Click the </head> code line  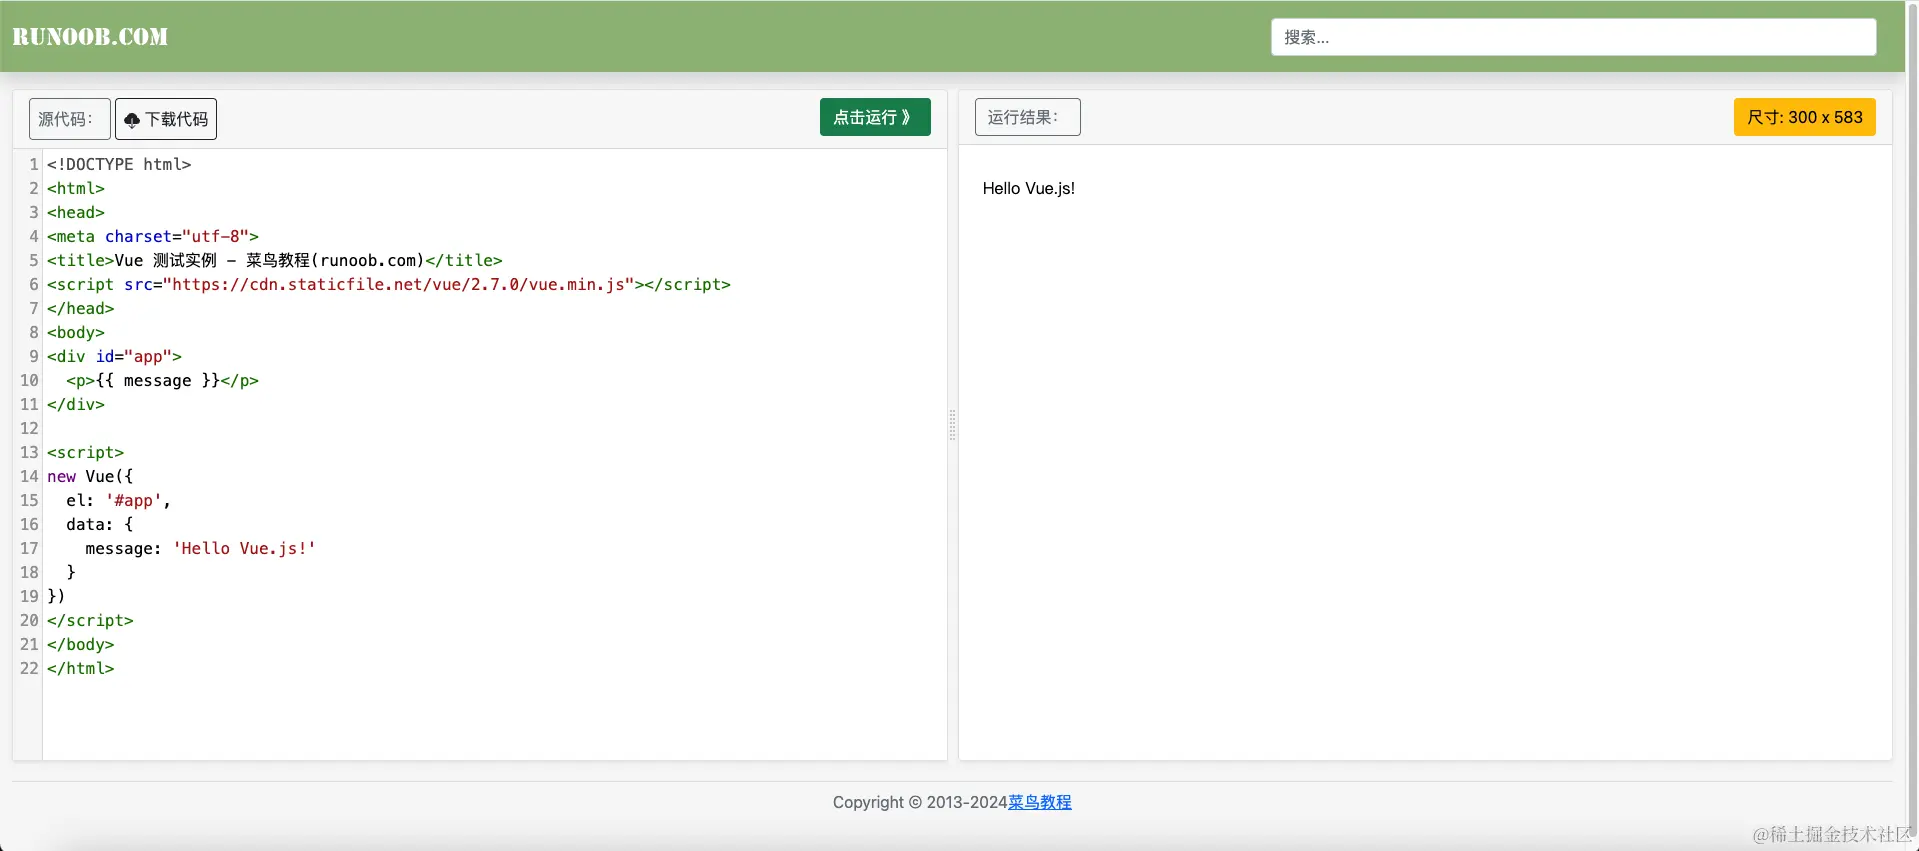point(81,308)
